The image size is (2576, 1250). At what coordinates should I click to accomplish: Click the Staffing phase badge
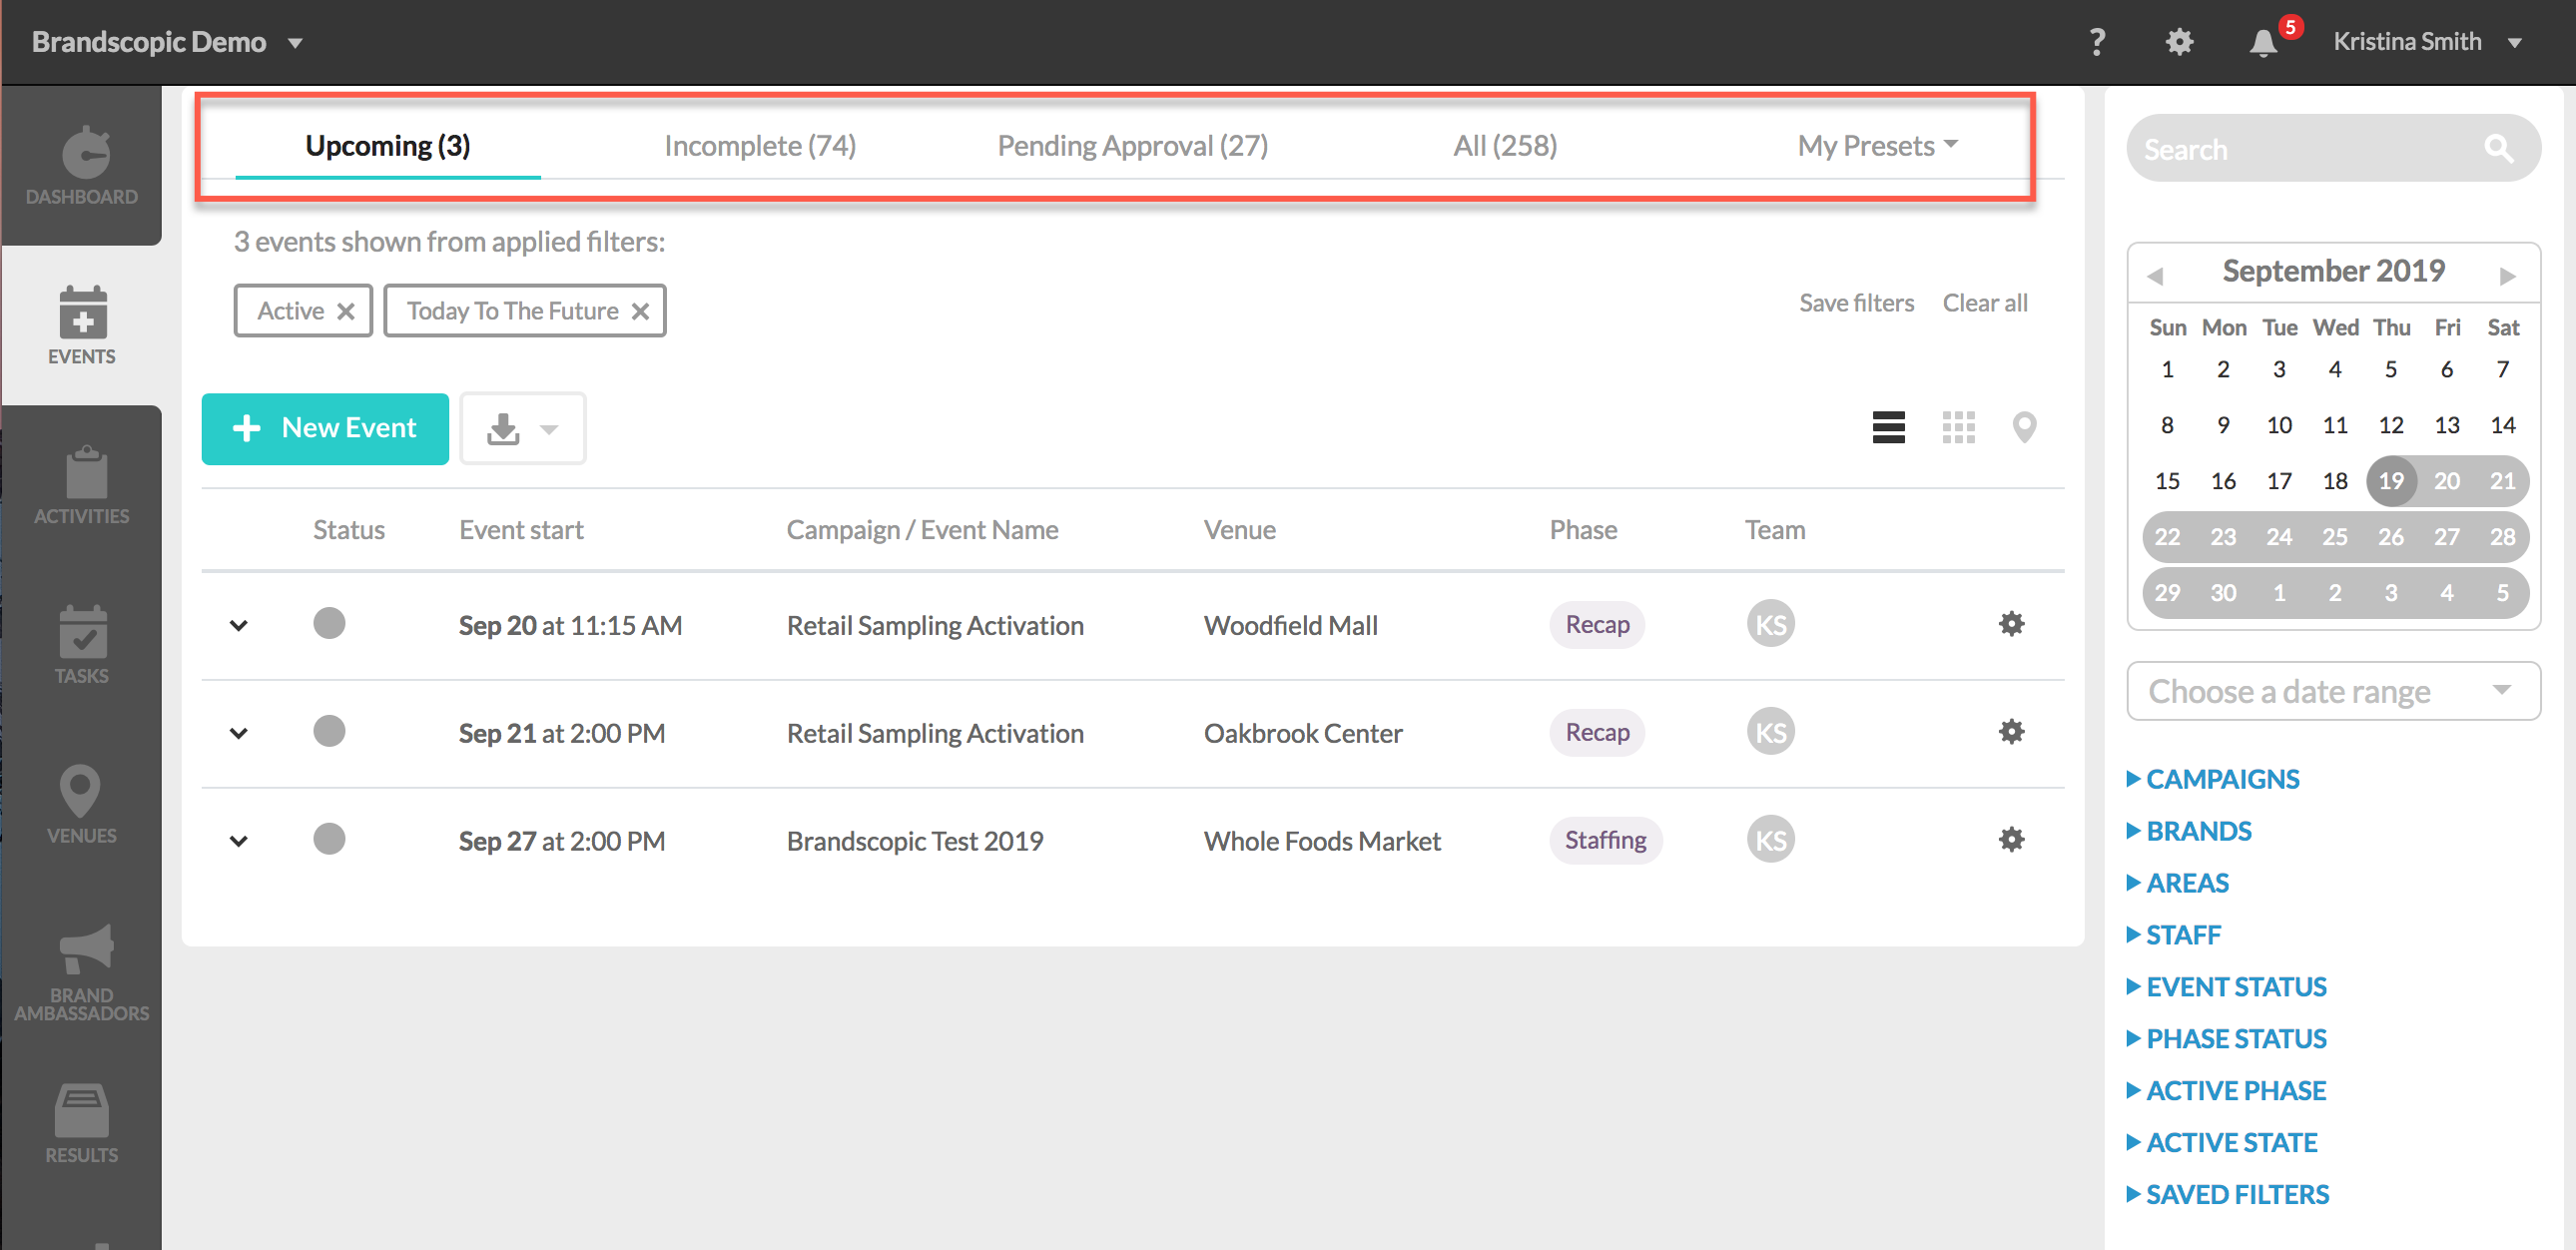(1605, 840)
